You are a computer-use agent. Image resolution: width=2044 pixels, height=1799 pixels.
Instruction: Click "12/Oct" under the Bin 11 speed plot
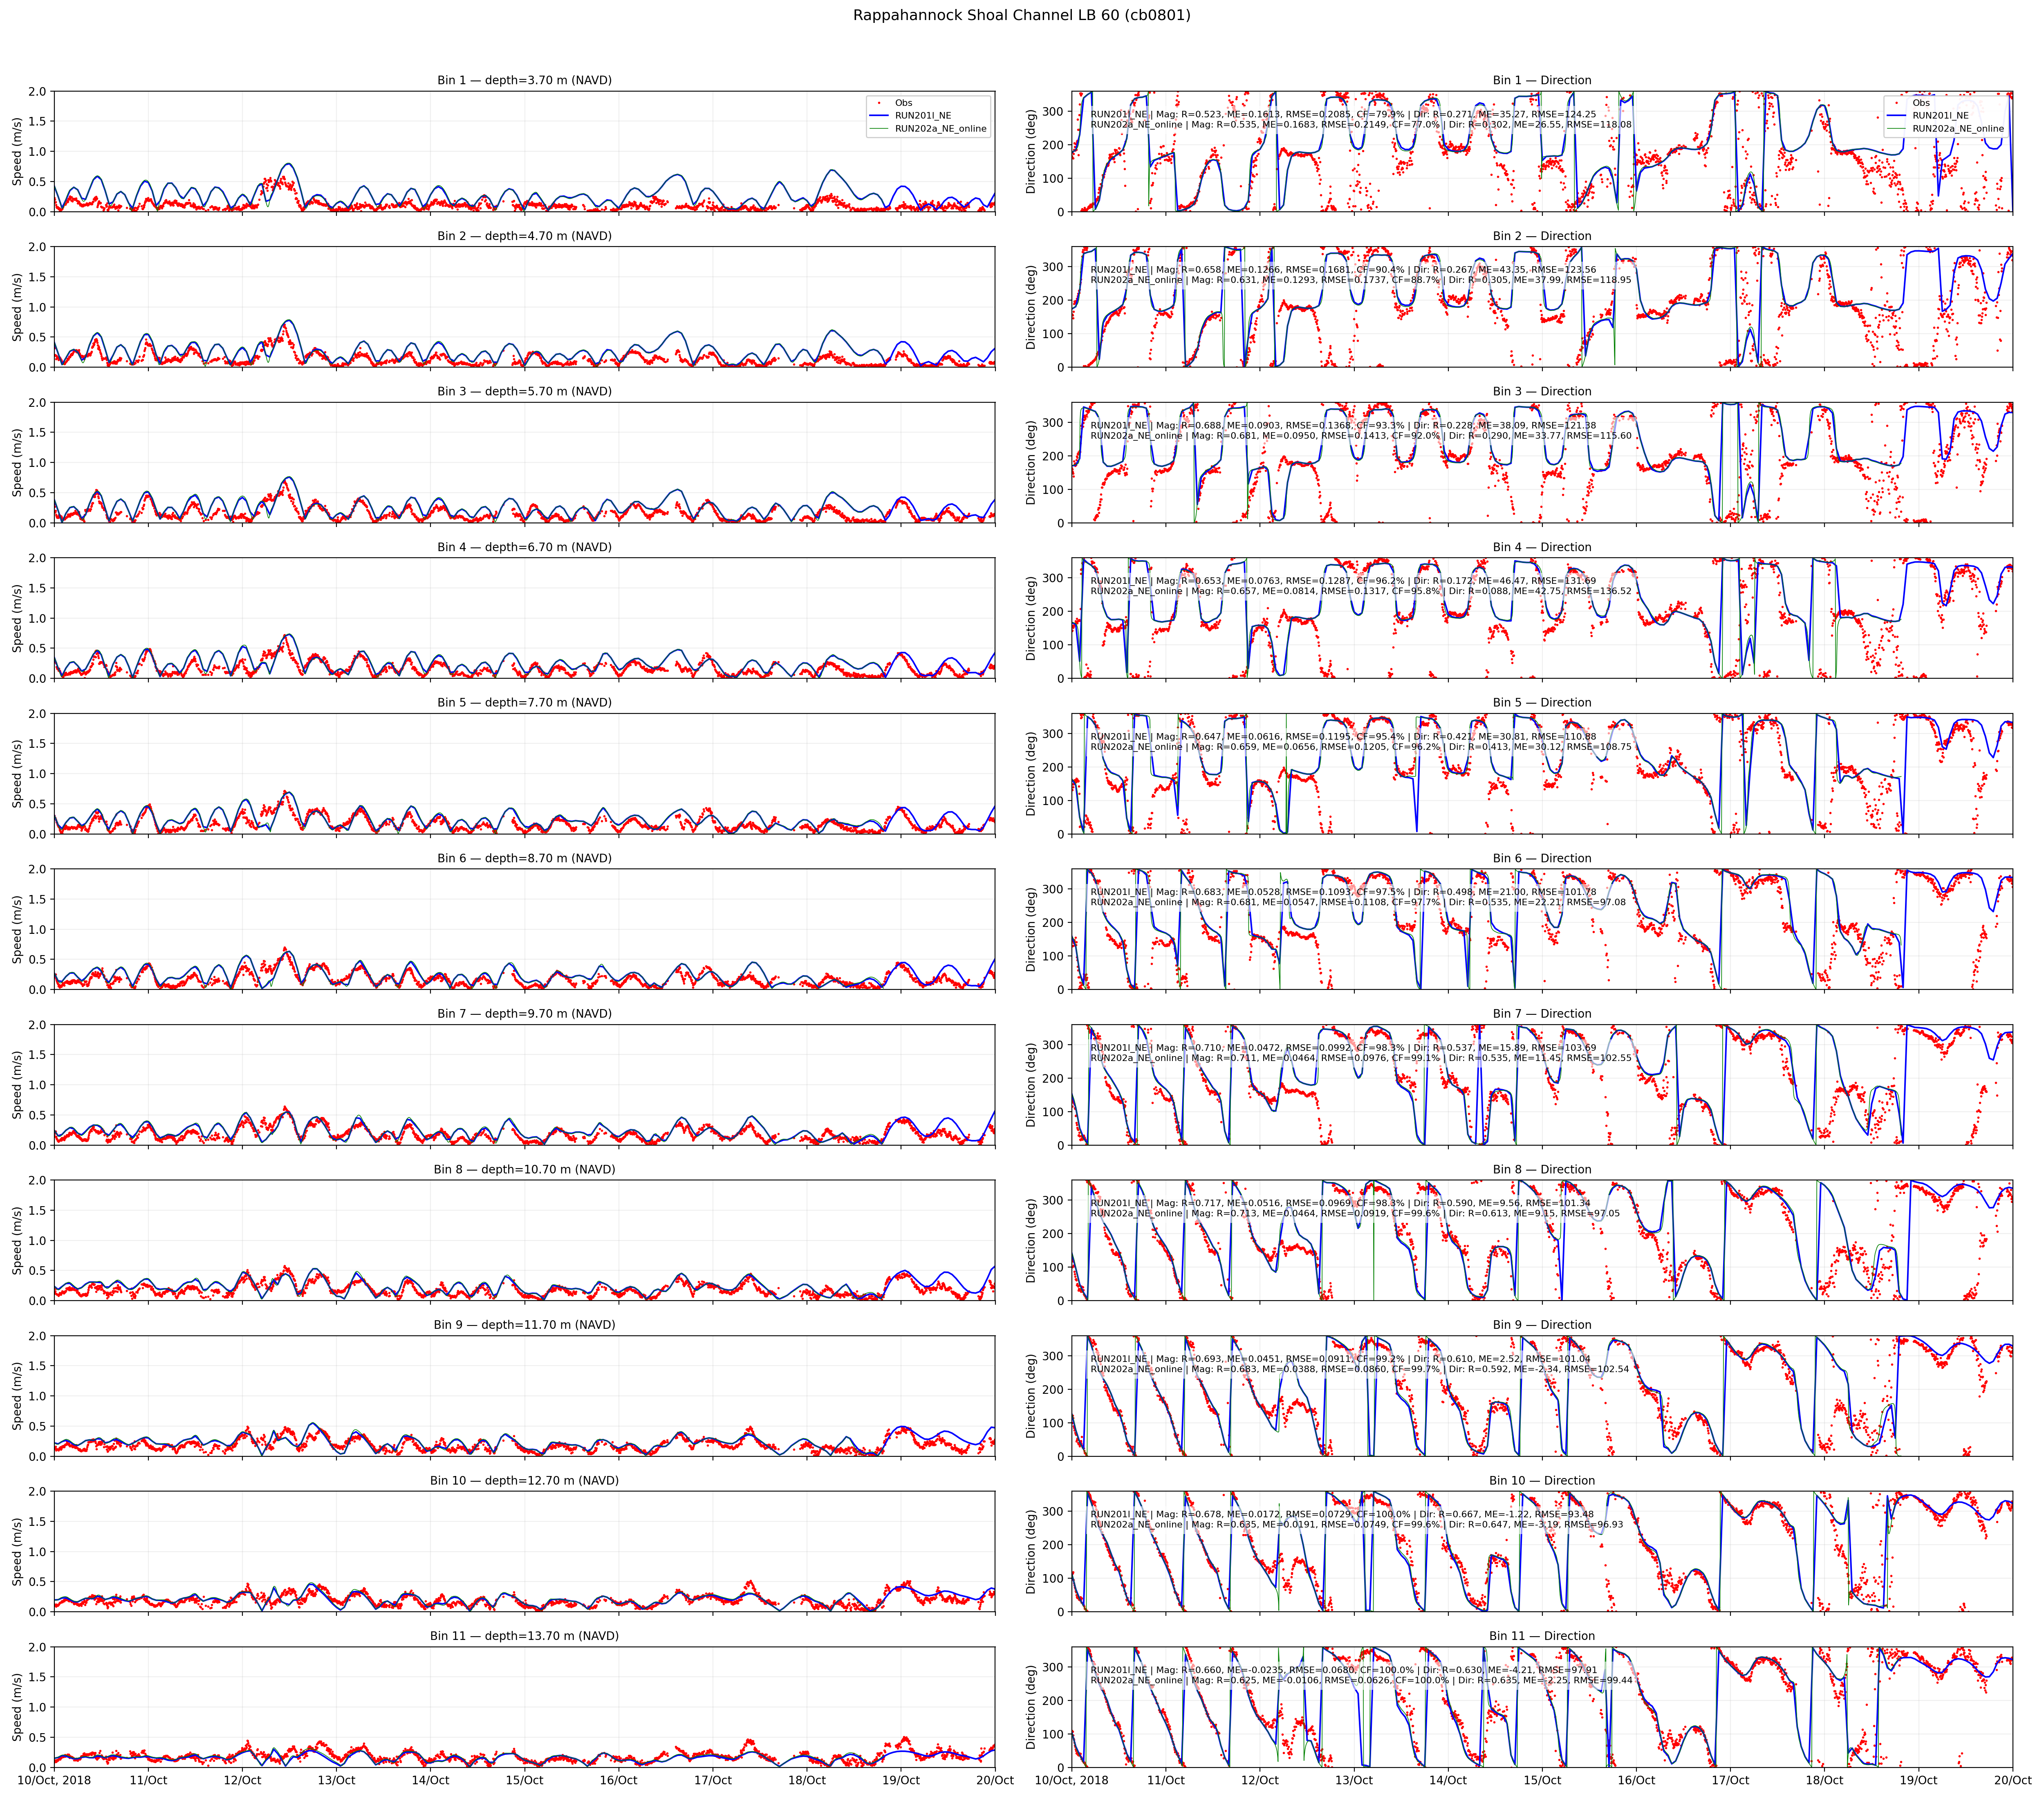coord(242,1781)
